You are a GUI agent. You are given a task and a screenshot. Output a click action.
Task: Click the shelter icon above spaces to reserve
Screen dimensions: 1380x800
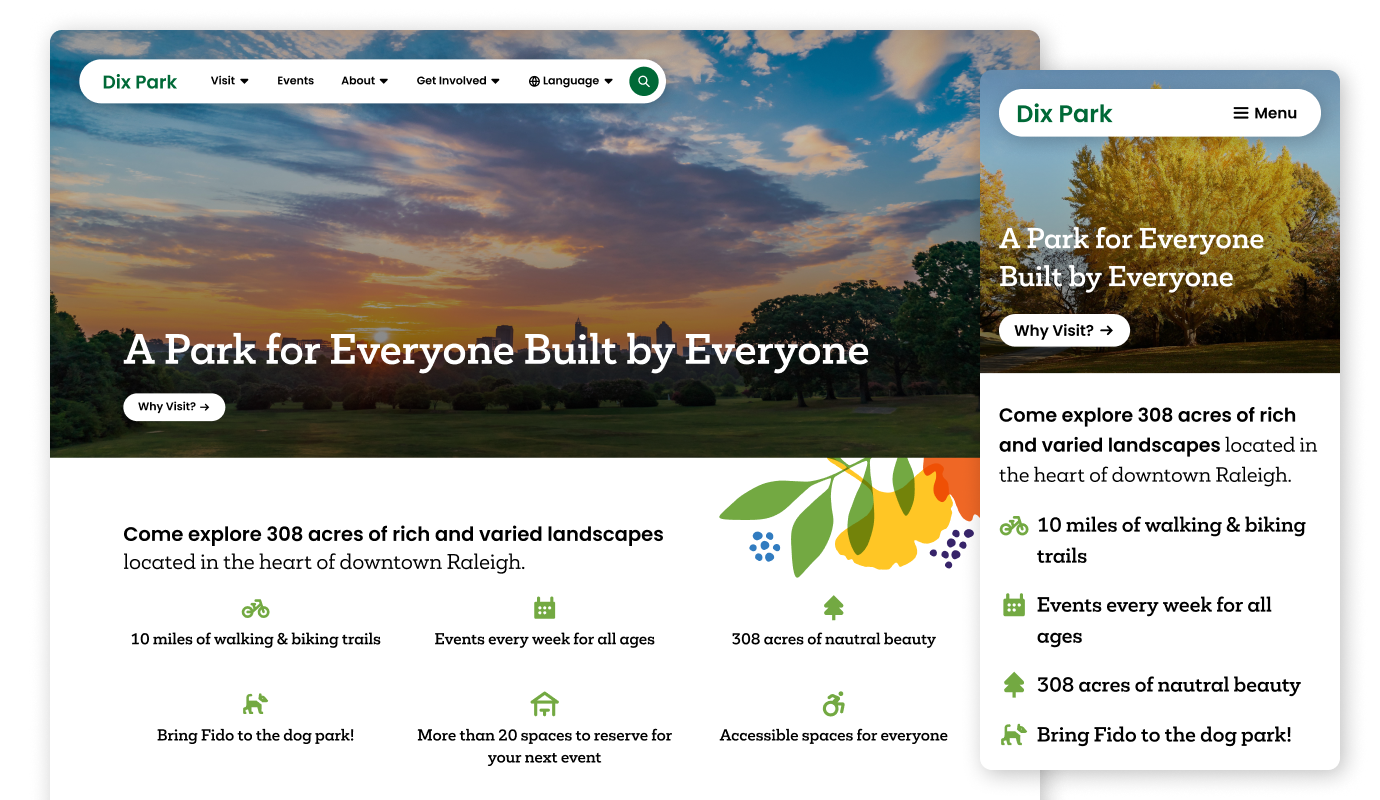click(x=544, y=703)
